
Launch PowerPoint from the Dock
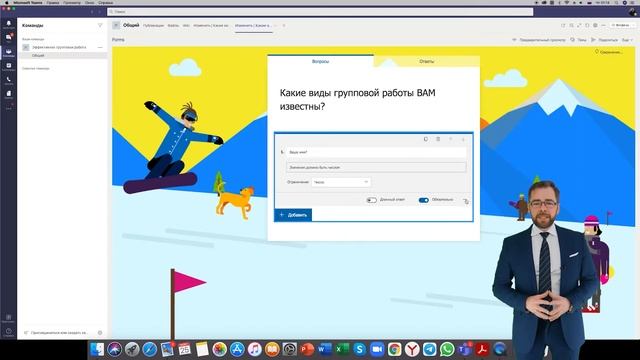(x=307, y=349)
